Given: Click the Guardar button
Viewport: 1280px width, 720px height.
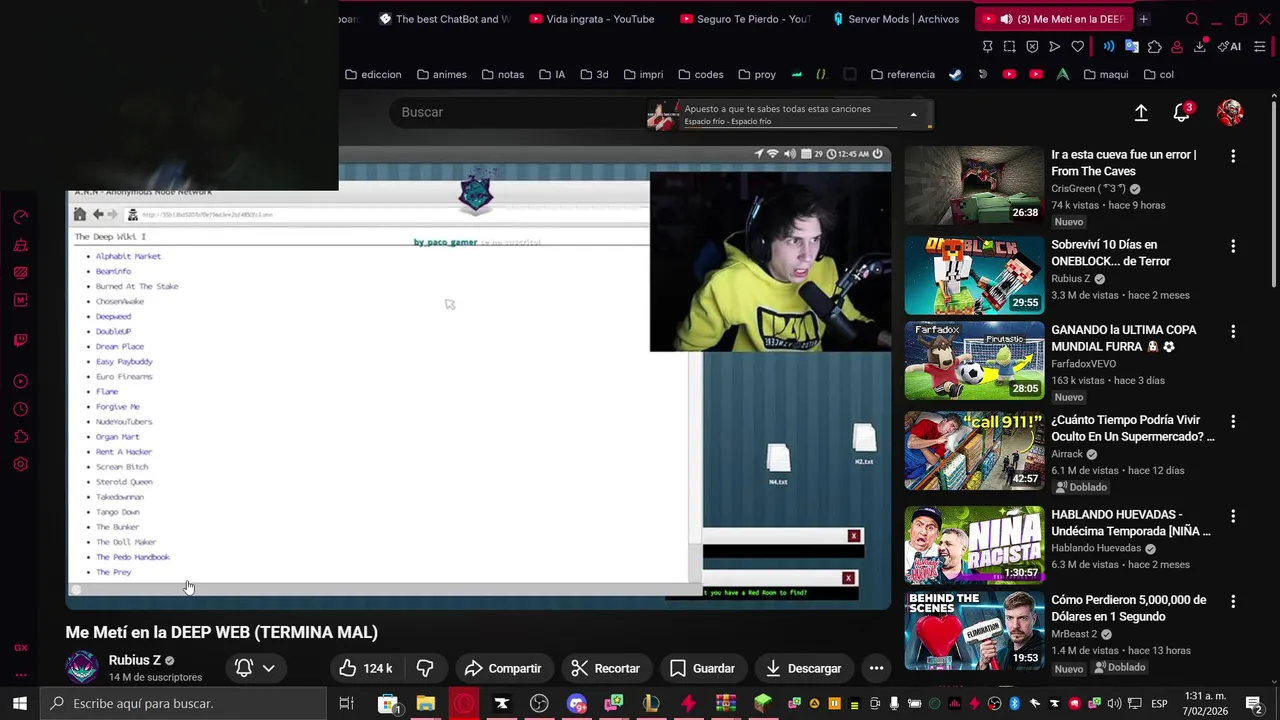Looking at the screenshot, I should coord(702,668).
